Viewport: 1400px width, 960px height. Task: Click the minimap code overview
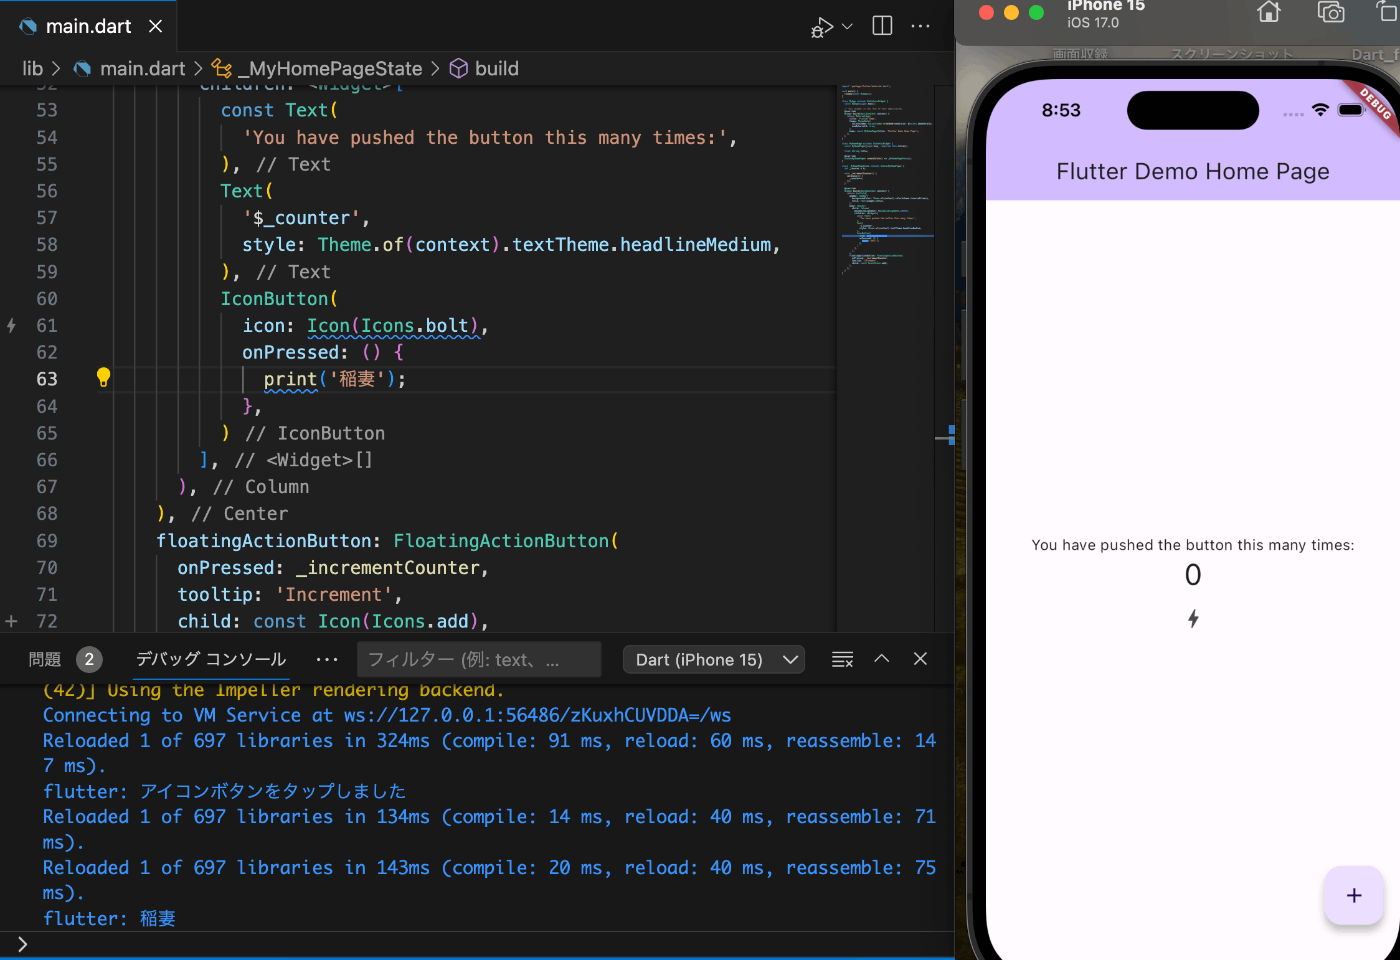tap(887, 180)
